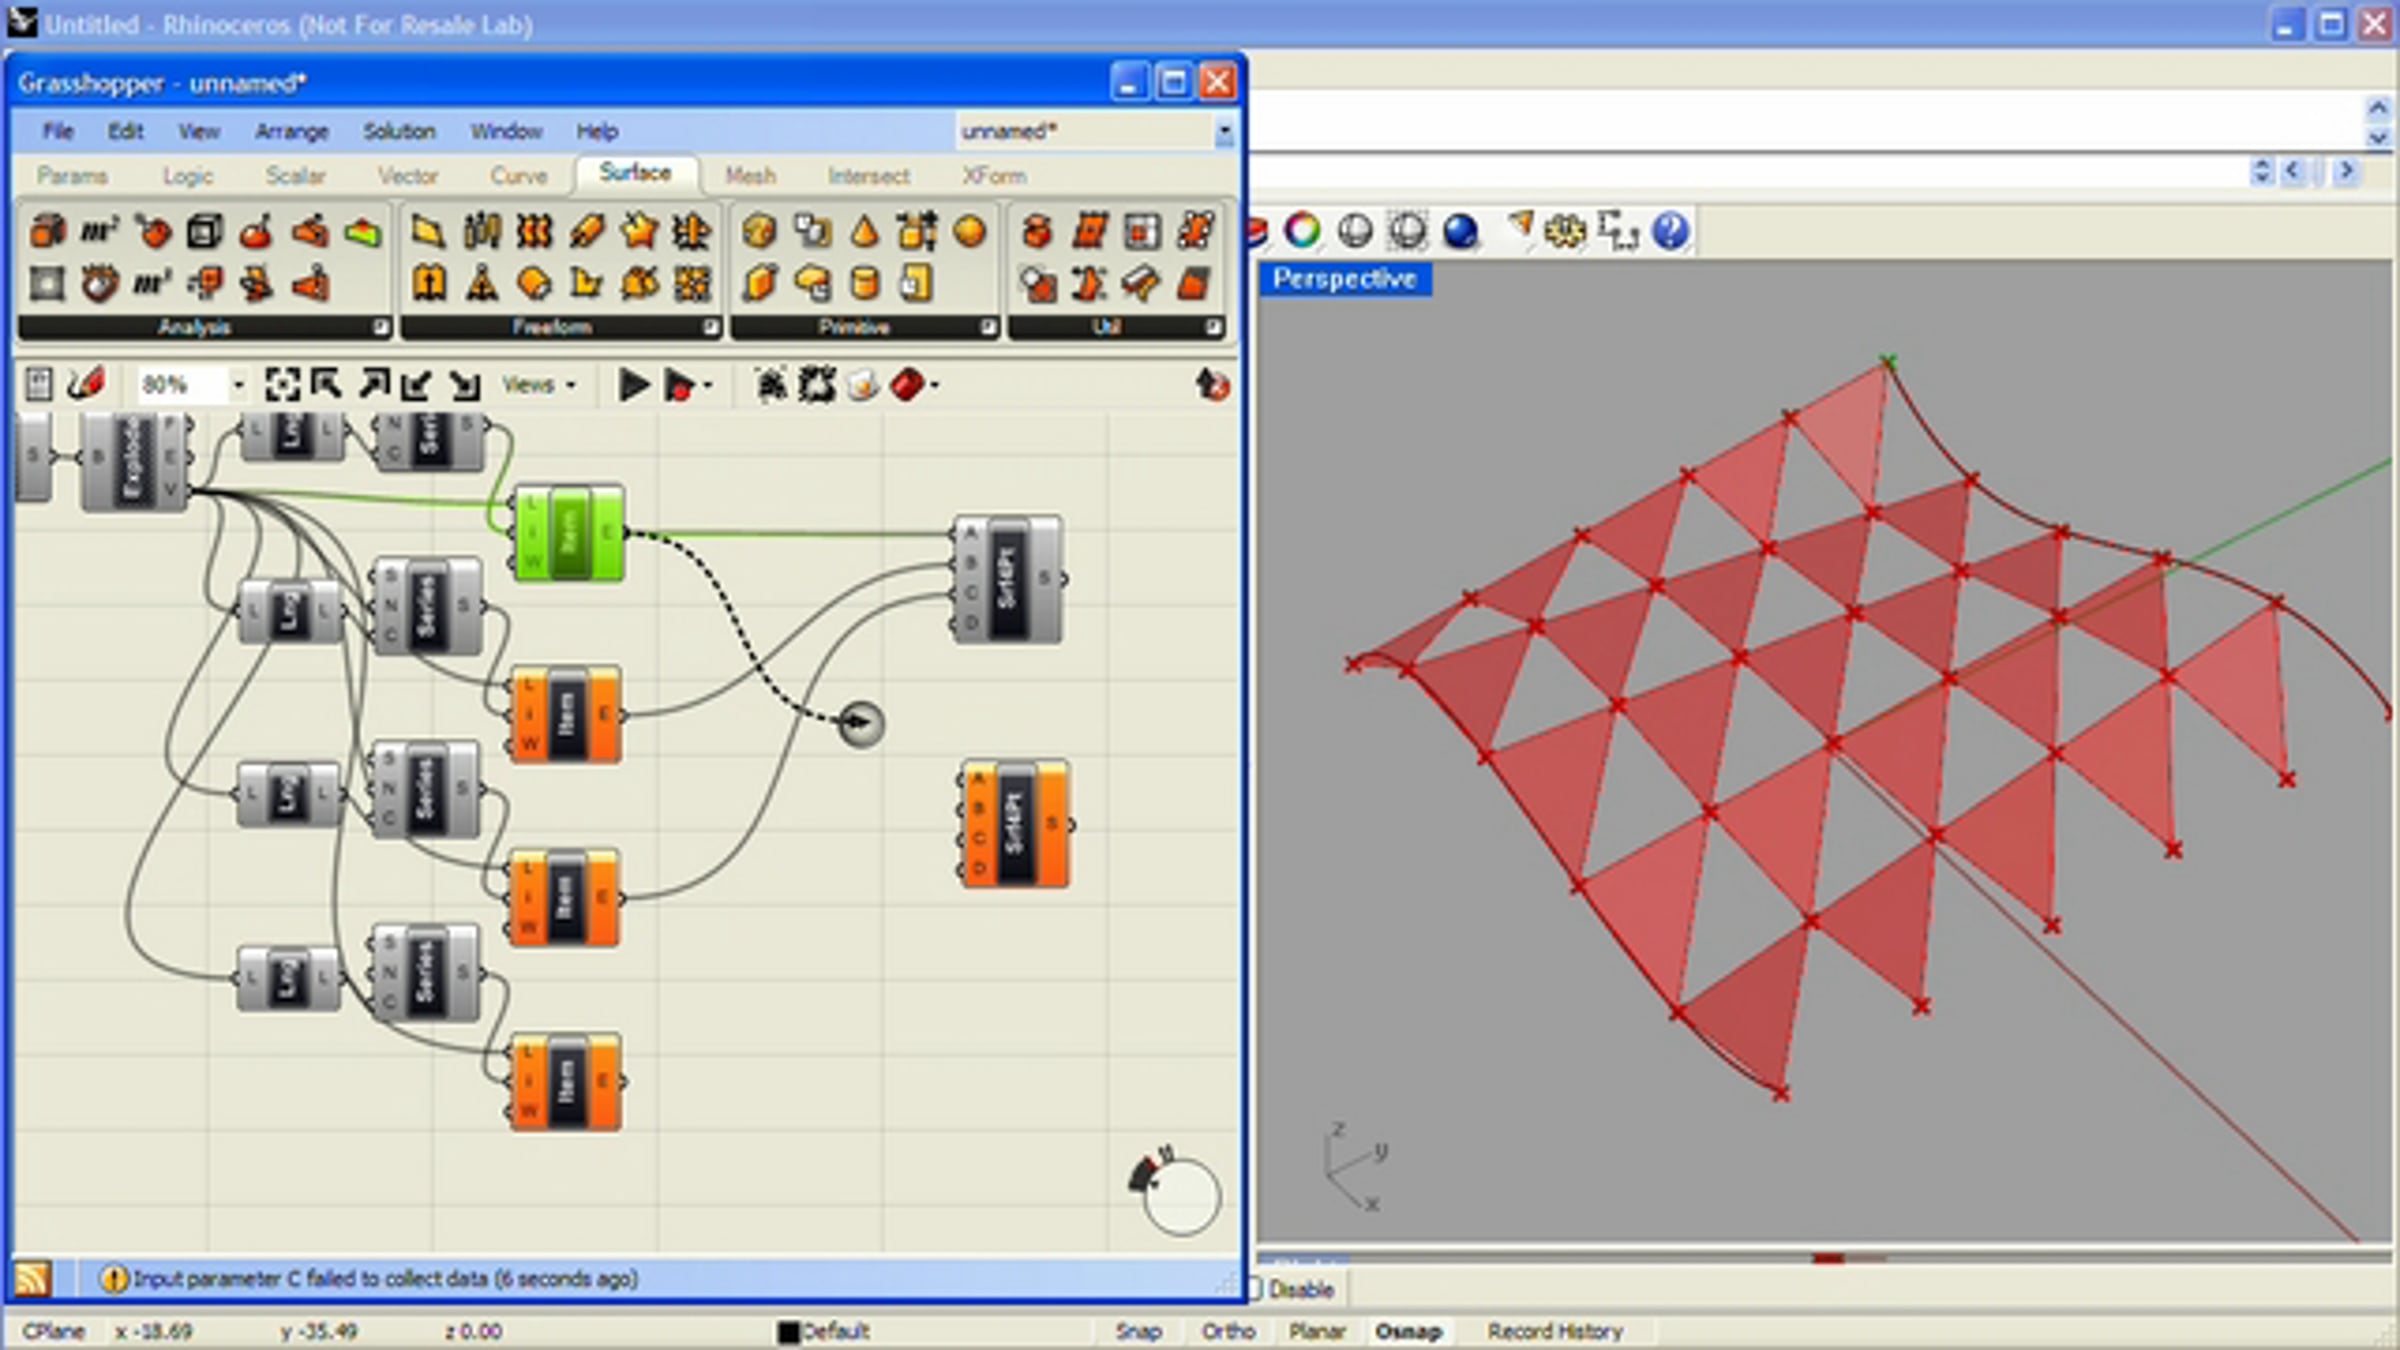Open the 80% zoom level dropdown

tap(238, 385)
